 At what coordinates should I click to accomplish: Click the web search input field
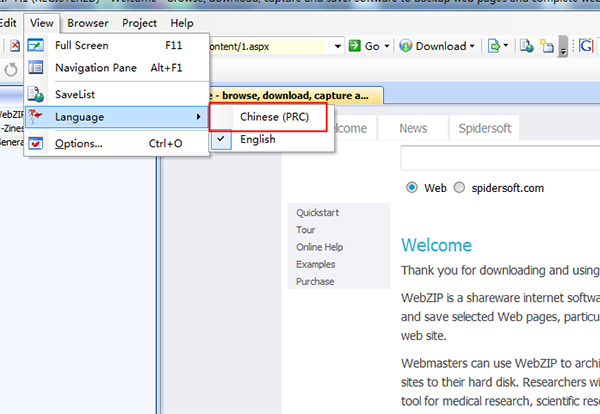(x=498, y=159)
